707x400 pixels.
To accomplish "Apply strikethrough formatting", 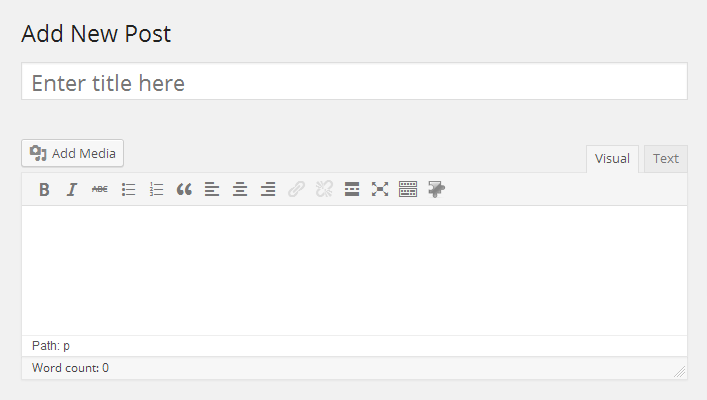I will [100, 189].
